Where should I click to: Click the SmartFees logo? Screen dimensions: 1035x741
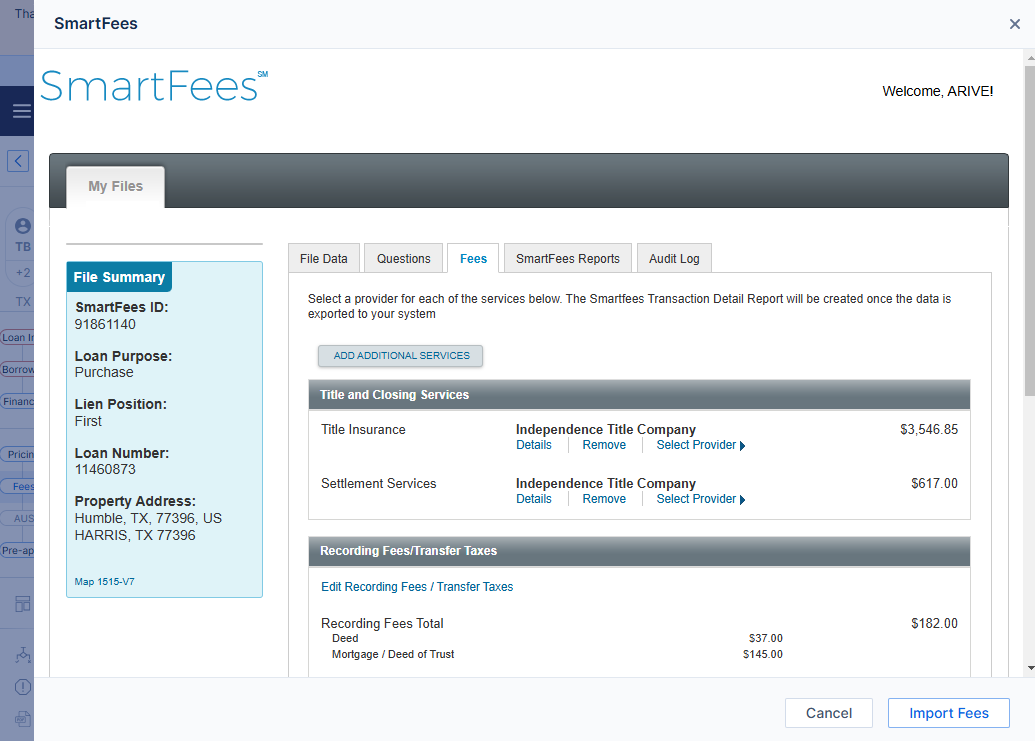[154, 86]
